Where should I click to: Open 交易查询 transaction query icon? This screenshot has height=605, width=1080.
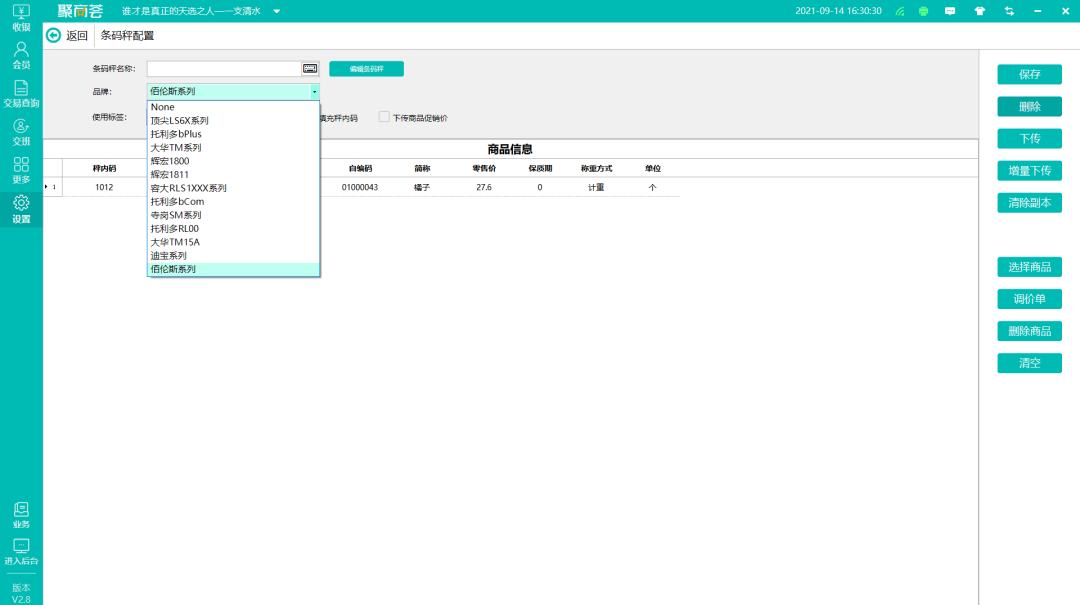(x=21, y=94)
